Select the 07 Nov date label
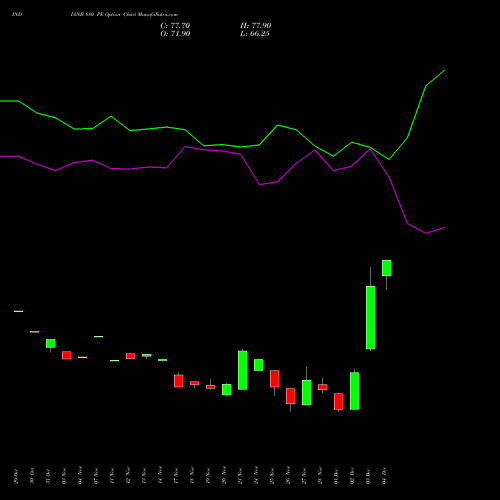 tap(96, 476)
